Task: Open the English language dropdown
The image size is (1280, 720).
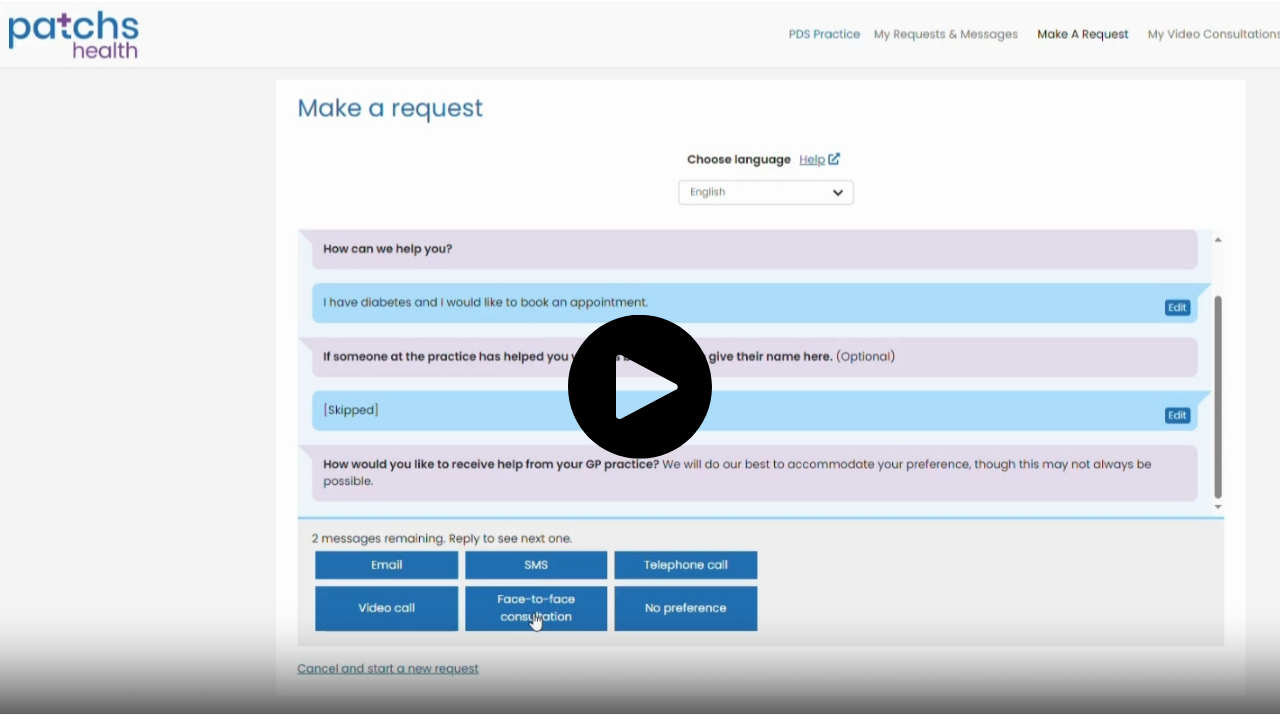Action: [765, 192]
